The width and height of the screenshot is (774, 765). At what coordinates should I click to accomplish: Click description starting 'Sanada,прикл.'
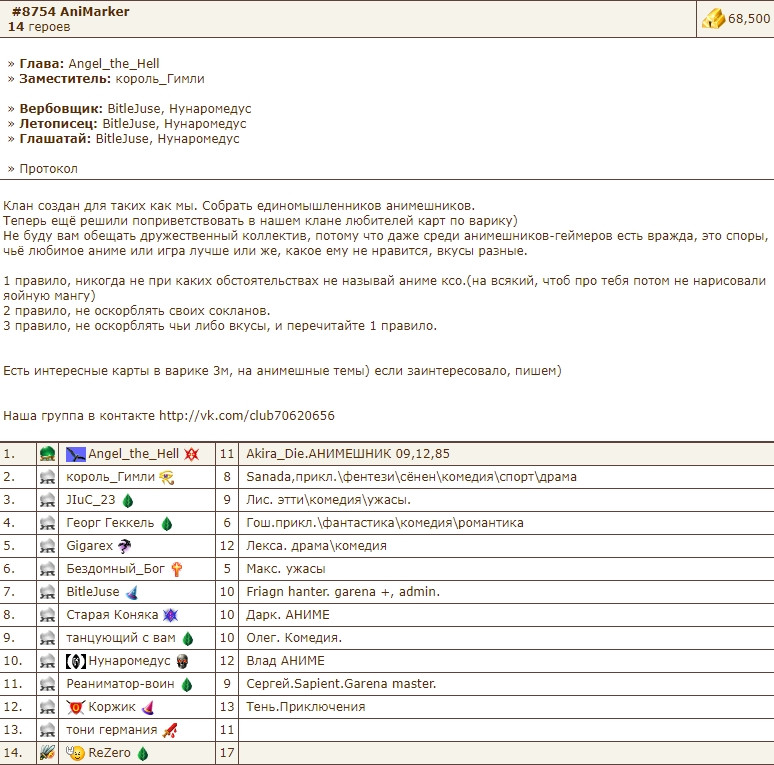[411, 477]
